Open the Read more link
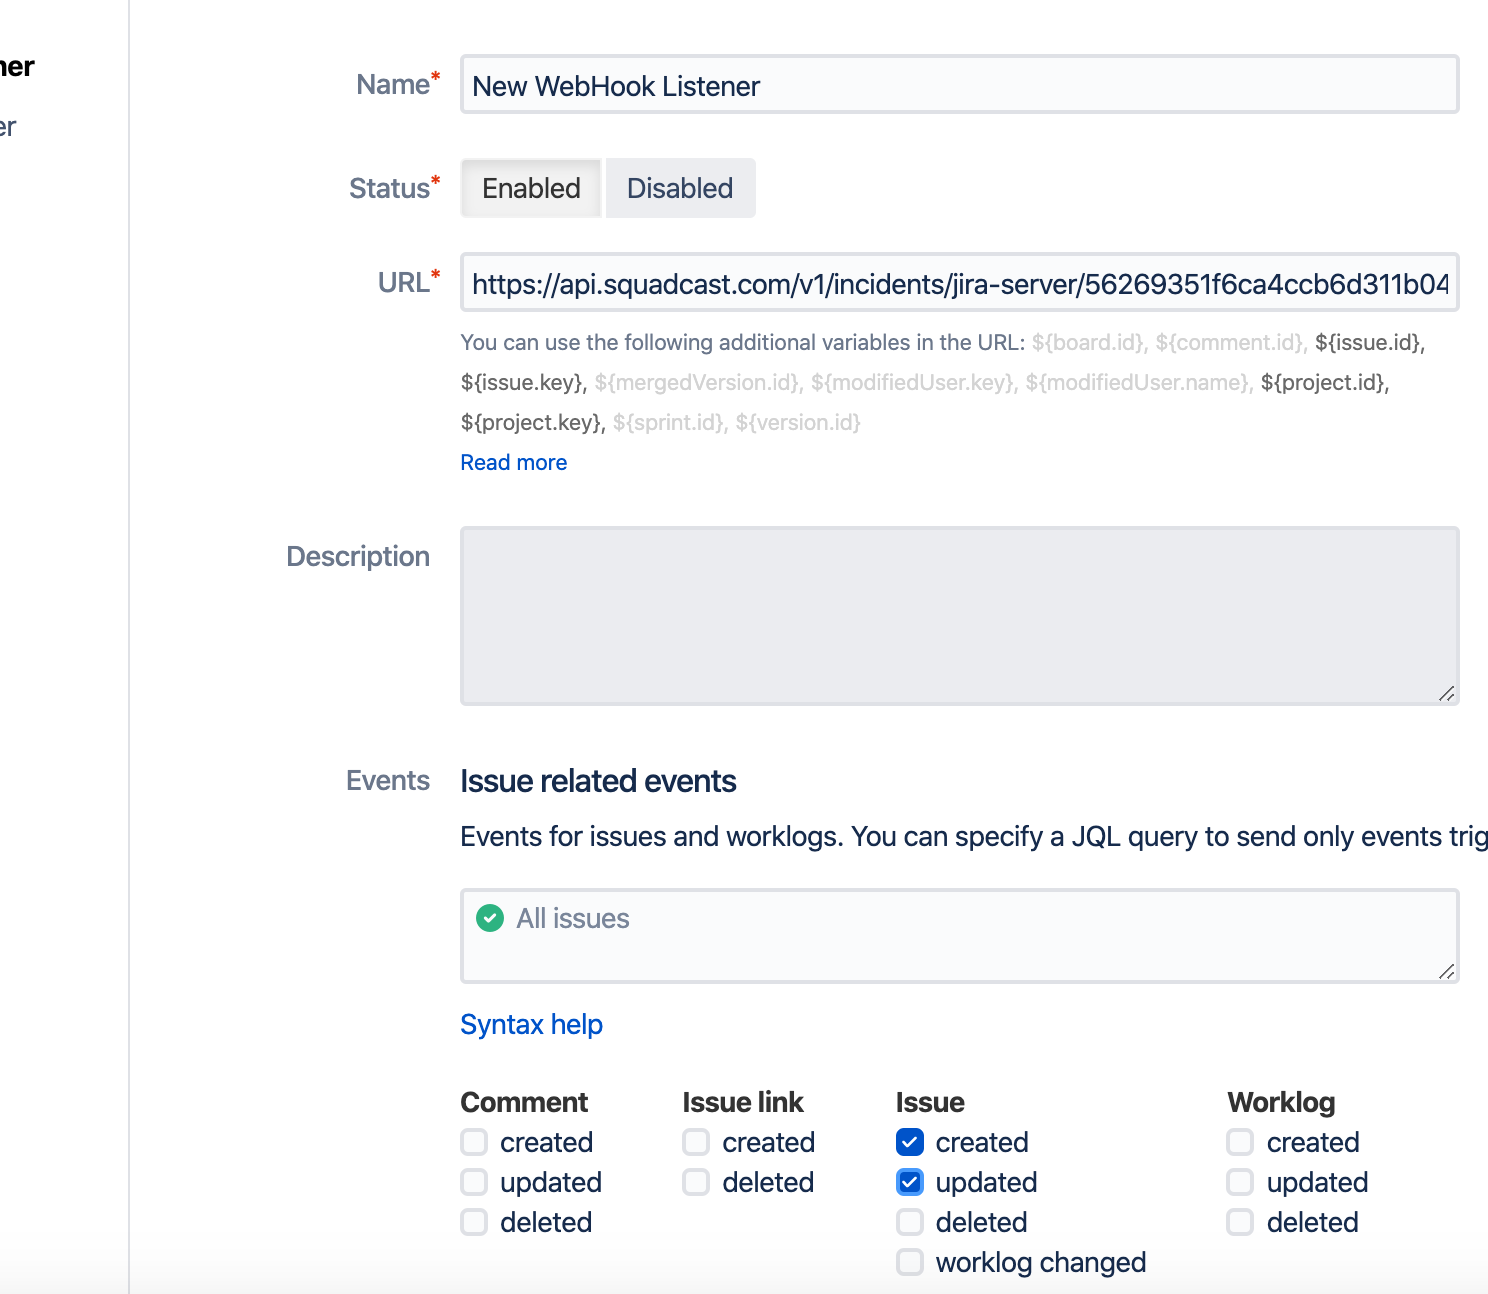 point(514,462)
